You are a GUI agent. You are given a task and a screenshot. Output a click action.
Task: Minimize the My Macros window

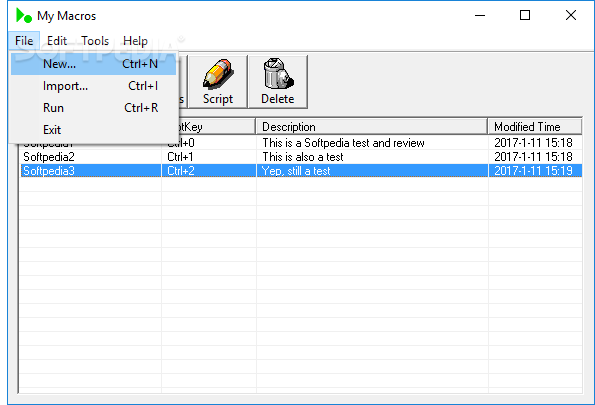[480, 16]
